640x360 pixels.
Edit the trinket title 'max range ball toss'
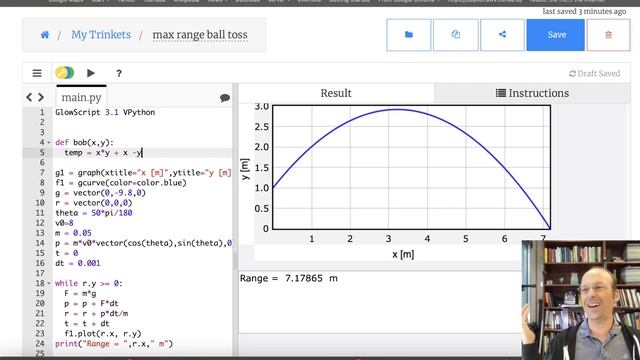(x=200, y=35)
